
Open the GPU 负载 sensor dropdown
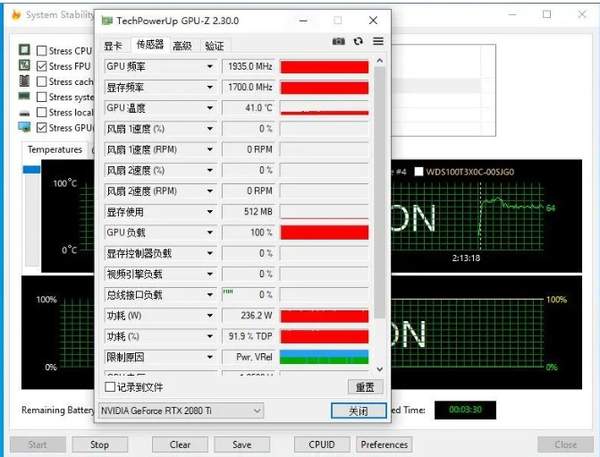click(x=210, y=232)
